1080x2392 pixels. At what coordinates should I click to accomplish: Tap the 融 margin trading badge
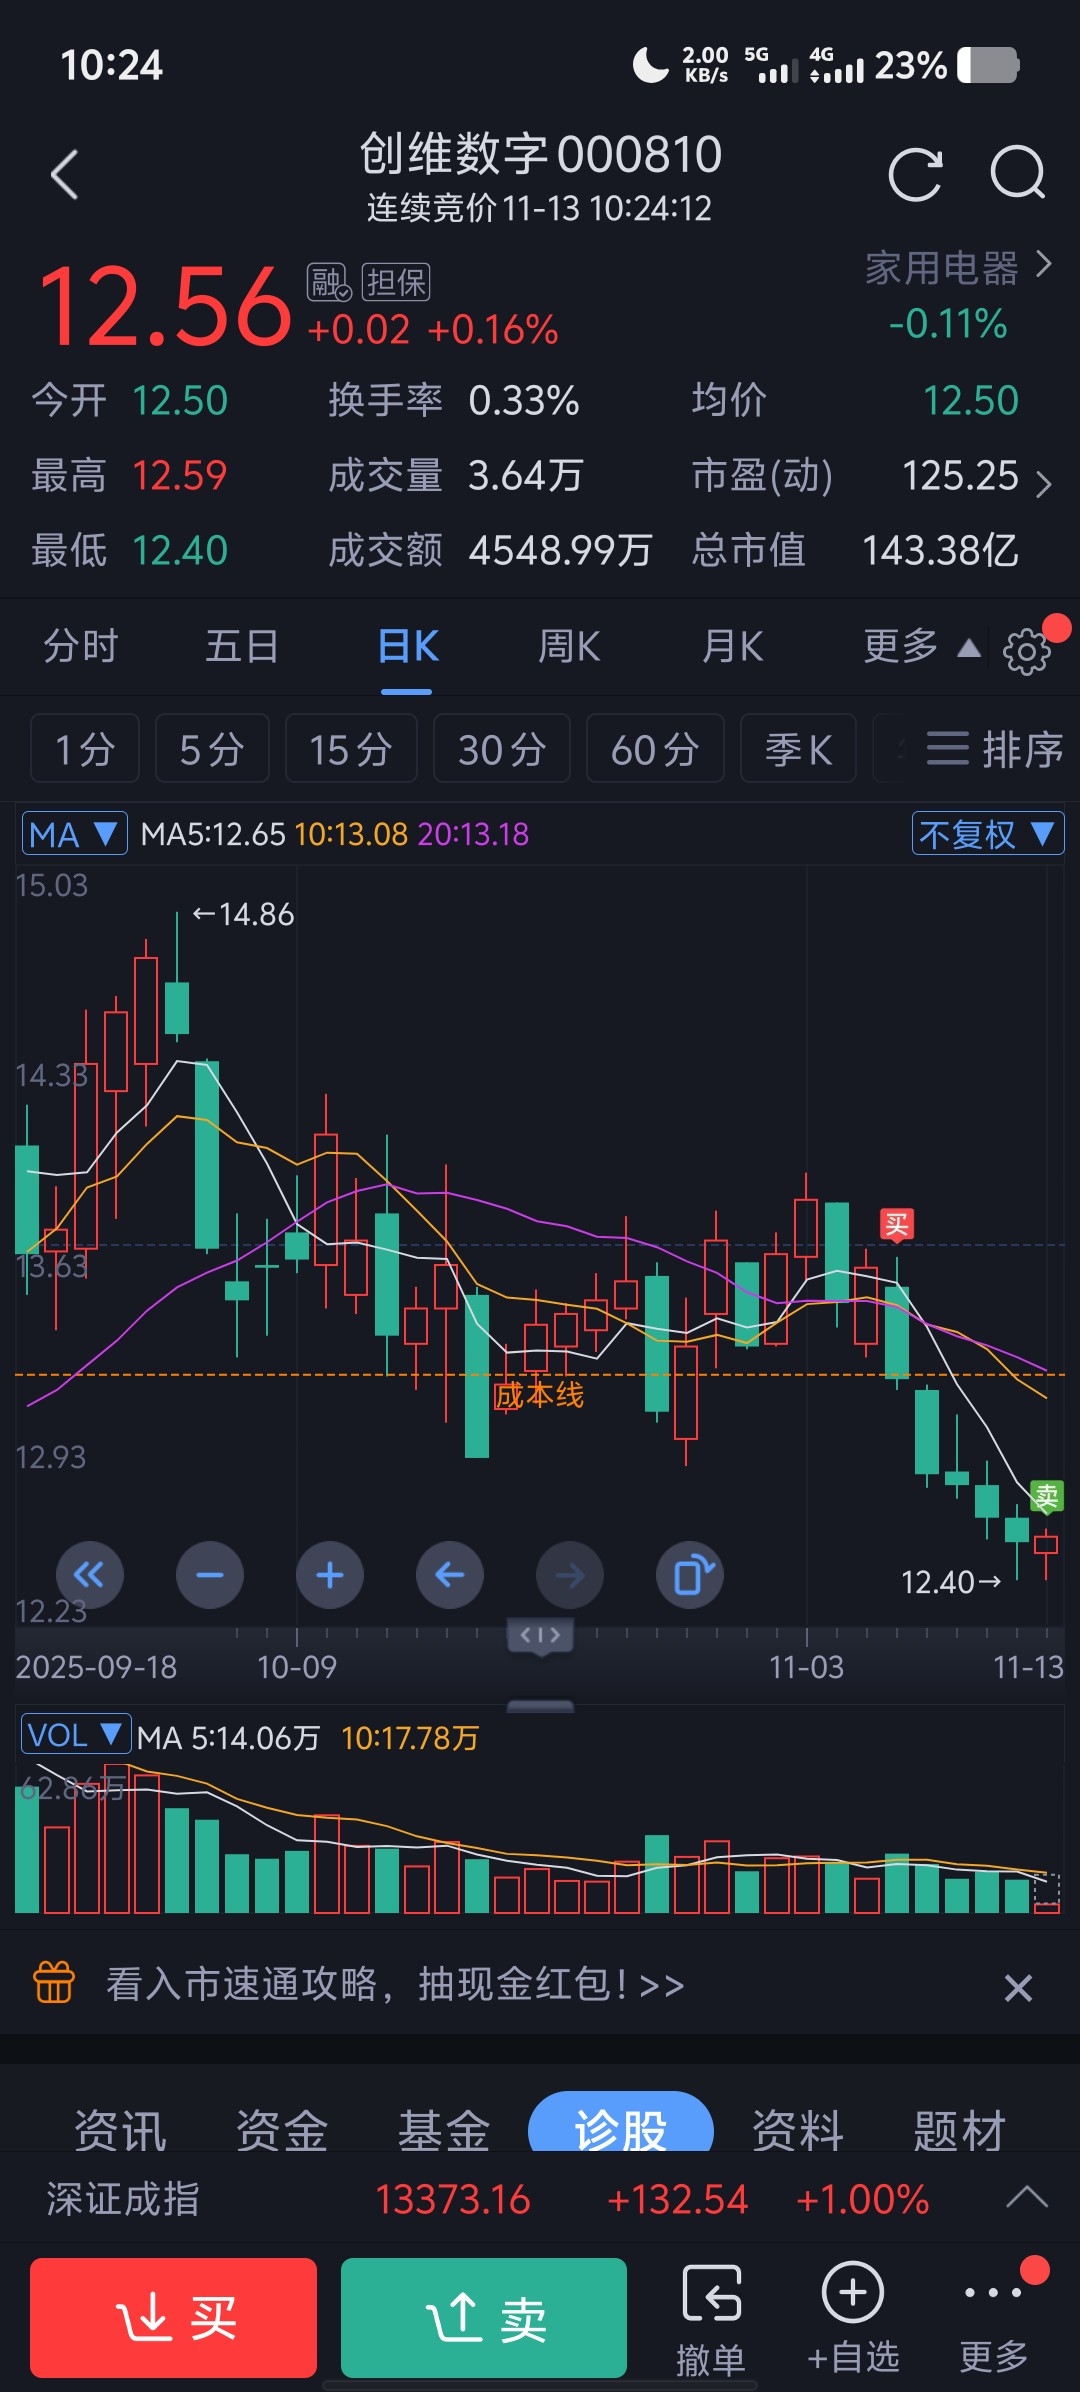329,282
